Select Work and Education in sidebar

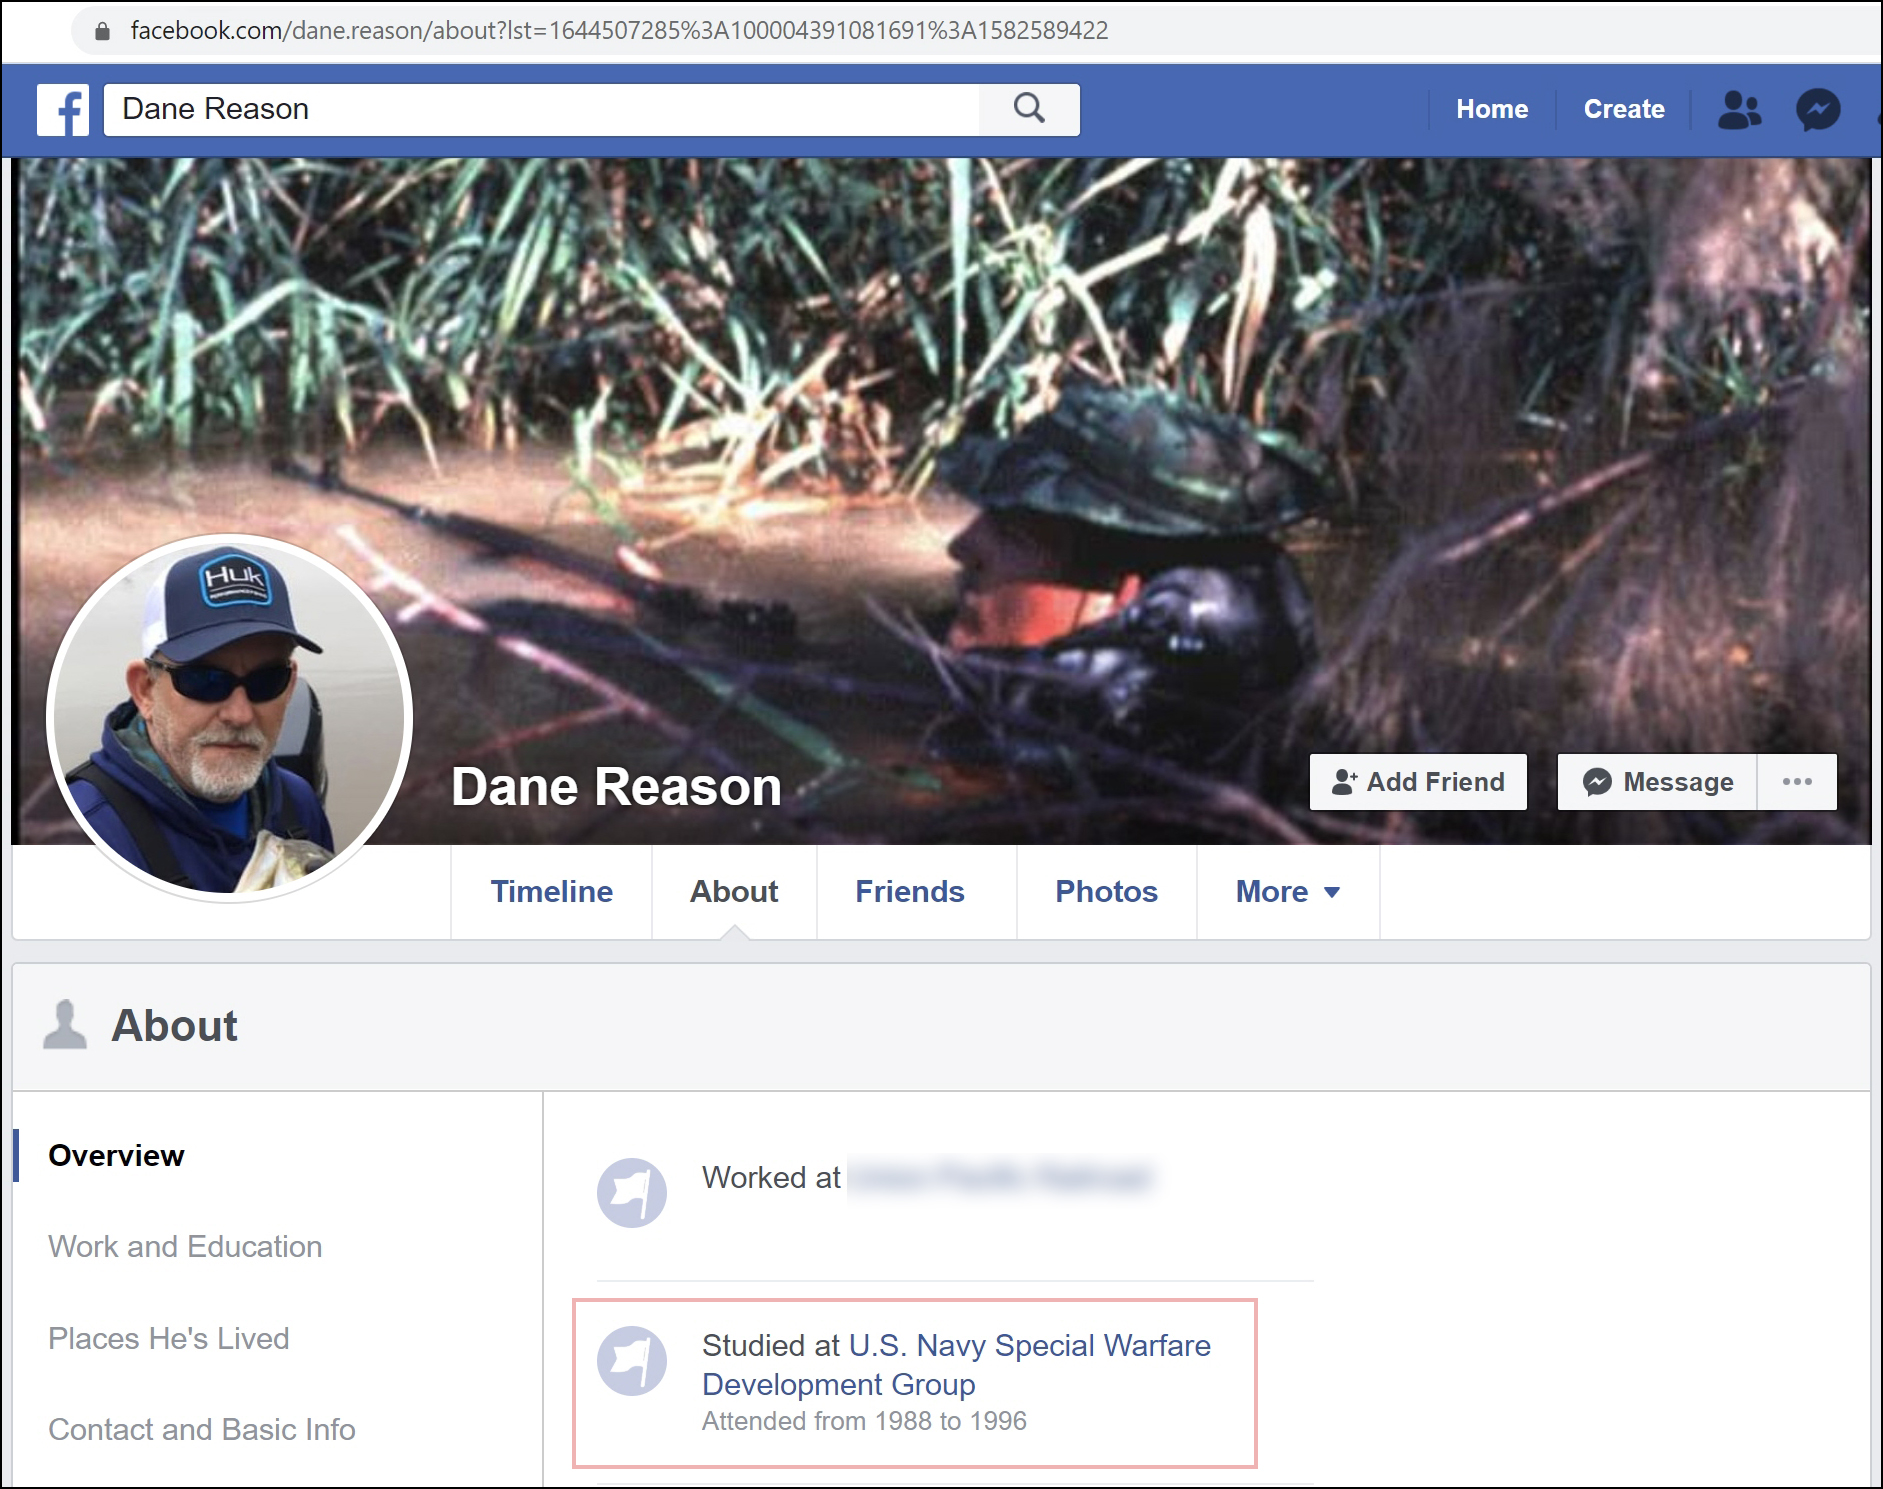(x=185, y=1246)
